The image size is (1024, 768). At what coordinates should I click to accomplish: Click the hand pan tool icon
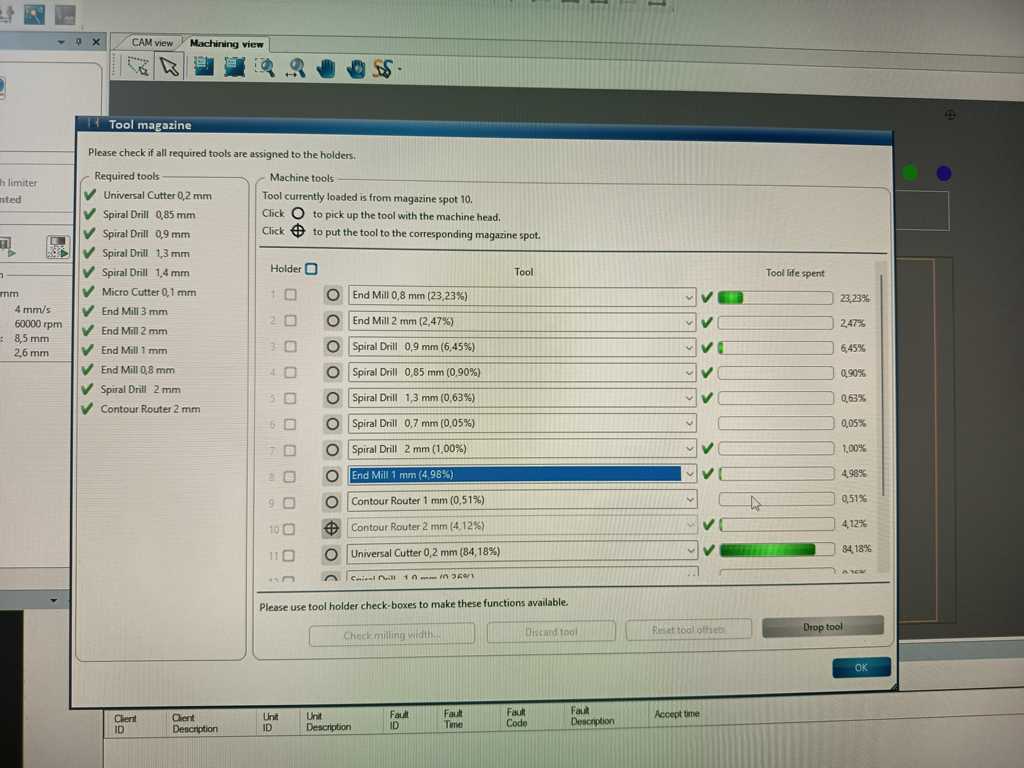tap(325, 69)
